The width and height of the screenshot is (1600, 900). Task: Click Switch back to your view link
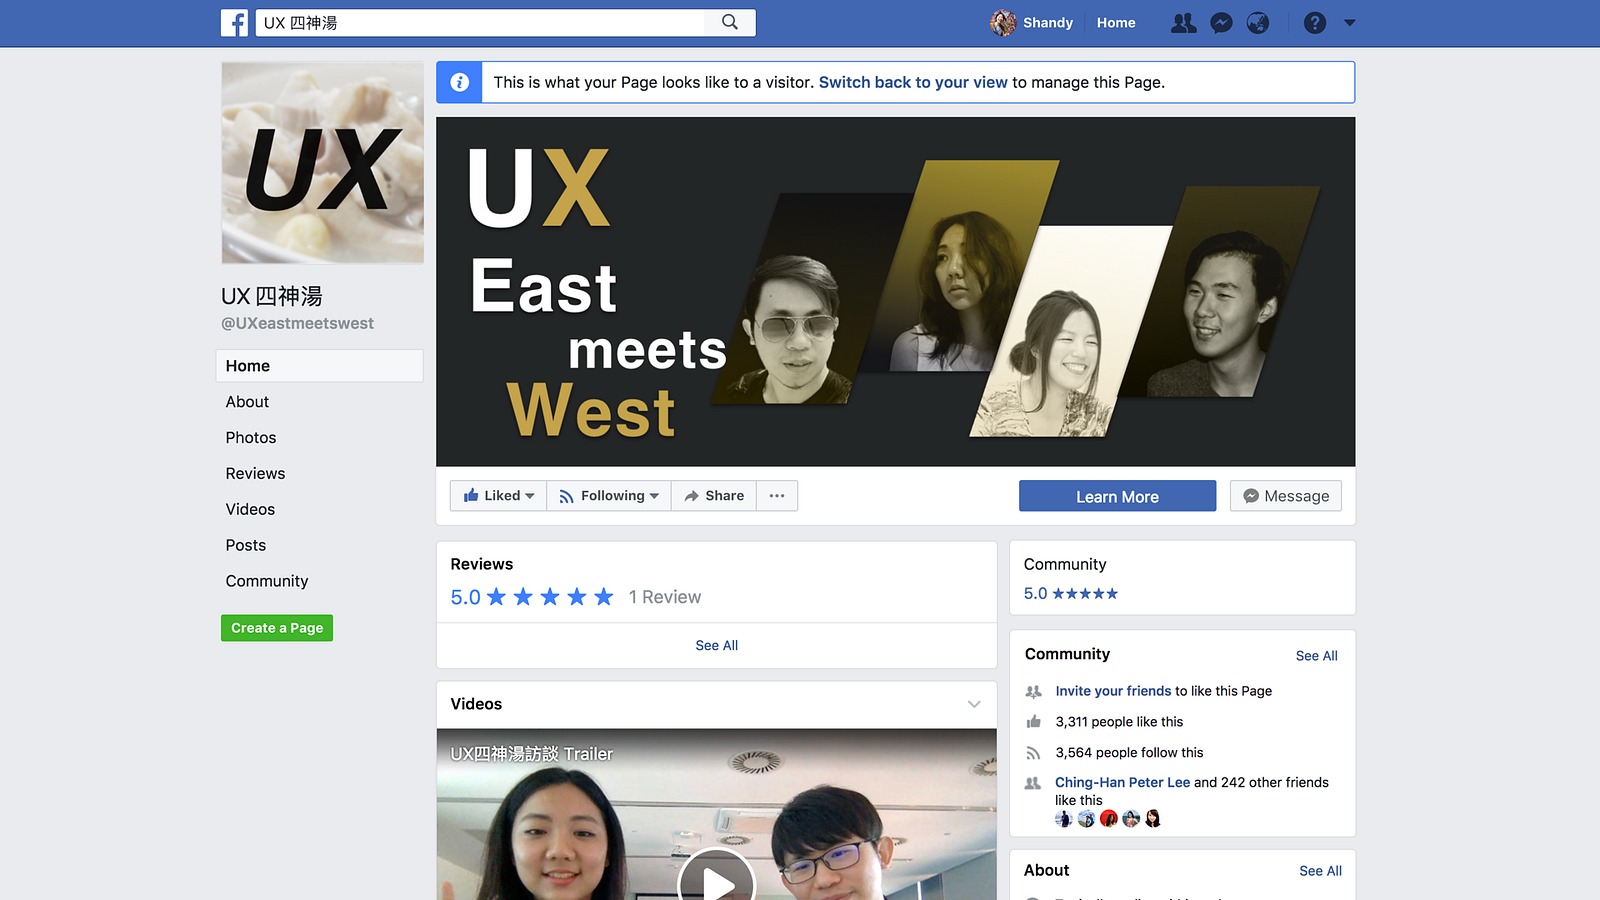913,82
